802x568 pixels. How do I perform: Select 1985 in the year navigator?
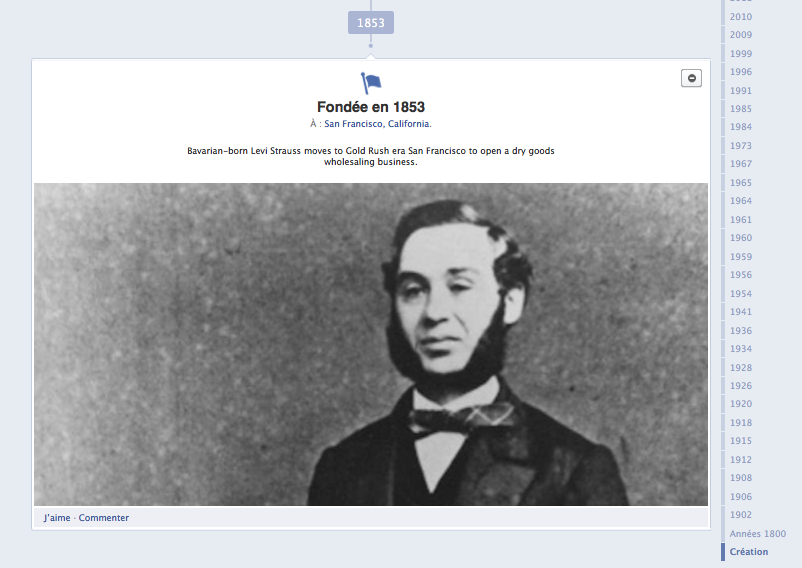pyautogui.click(x=741, y=109)
